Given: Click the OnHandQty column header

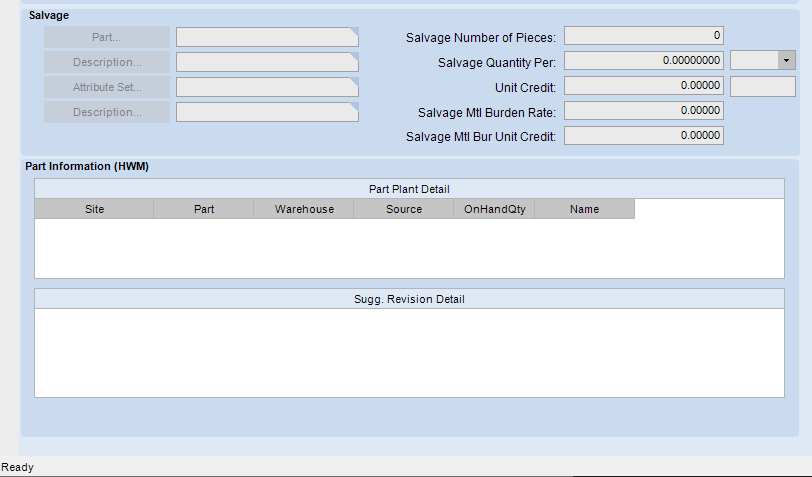Looking at the screenshot, I should click(x=495, y=209).
